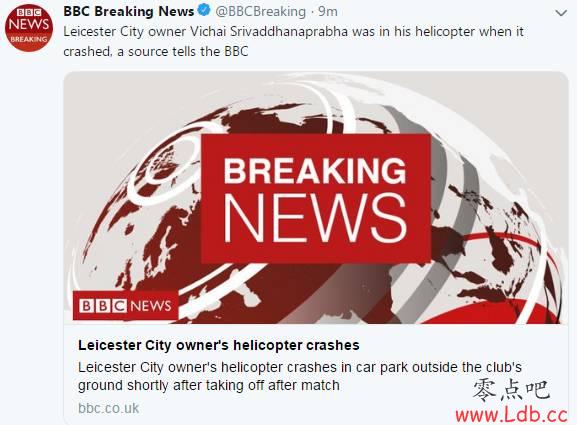Open the Breaking News card image
This screenshot has width=577, height=425.
click(316, 198)
